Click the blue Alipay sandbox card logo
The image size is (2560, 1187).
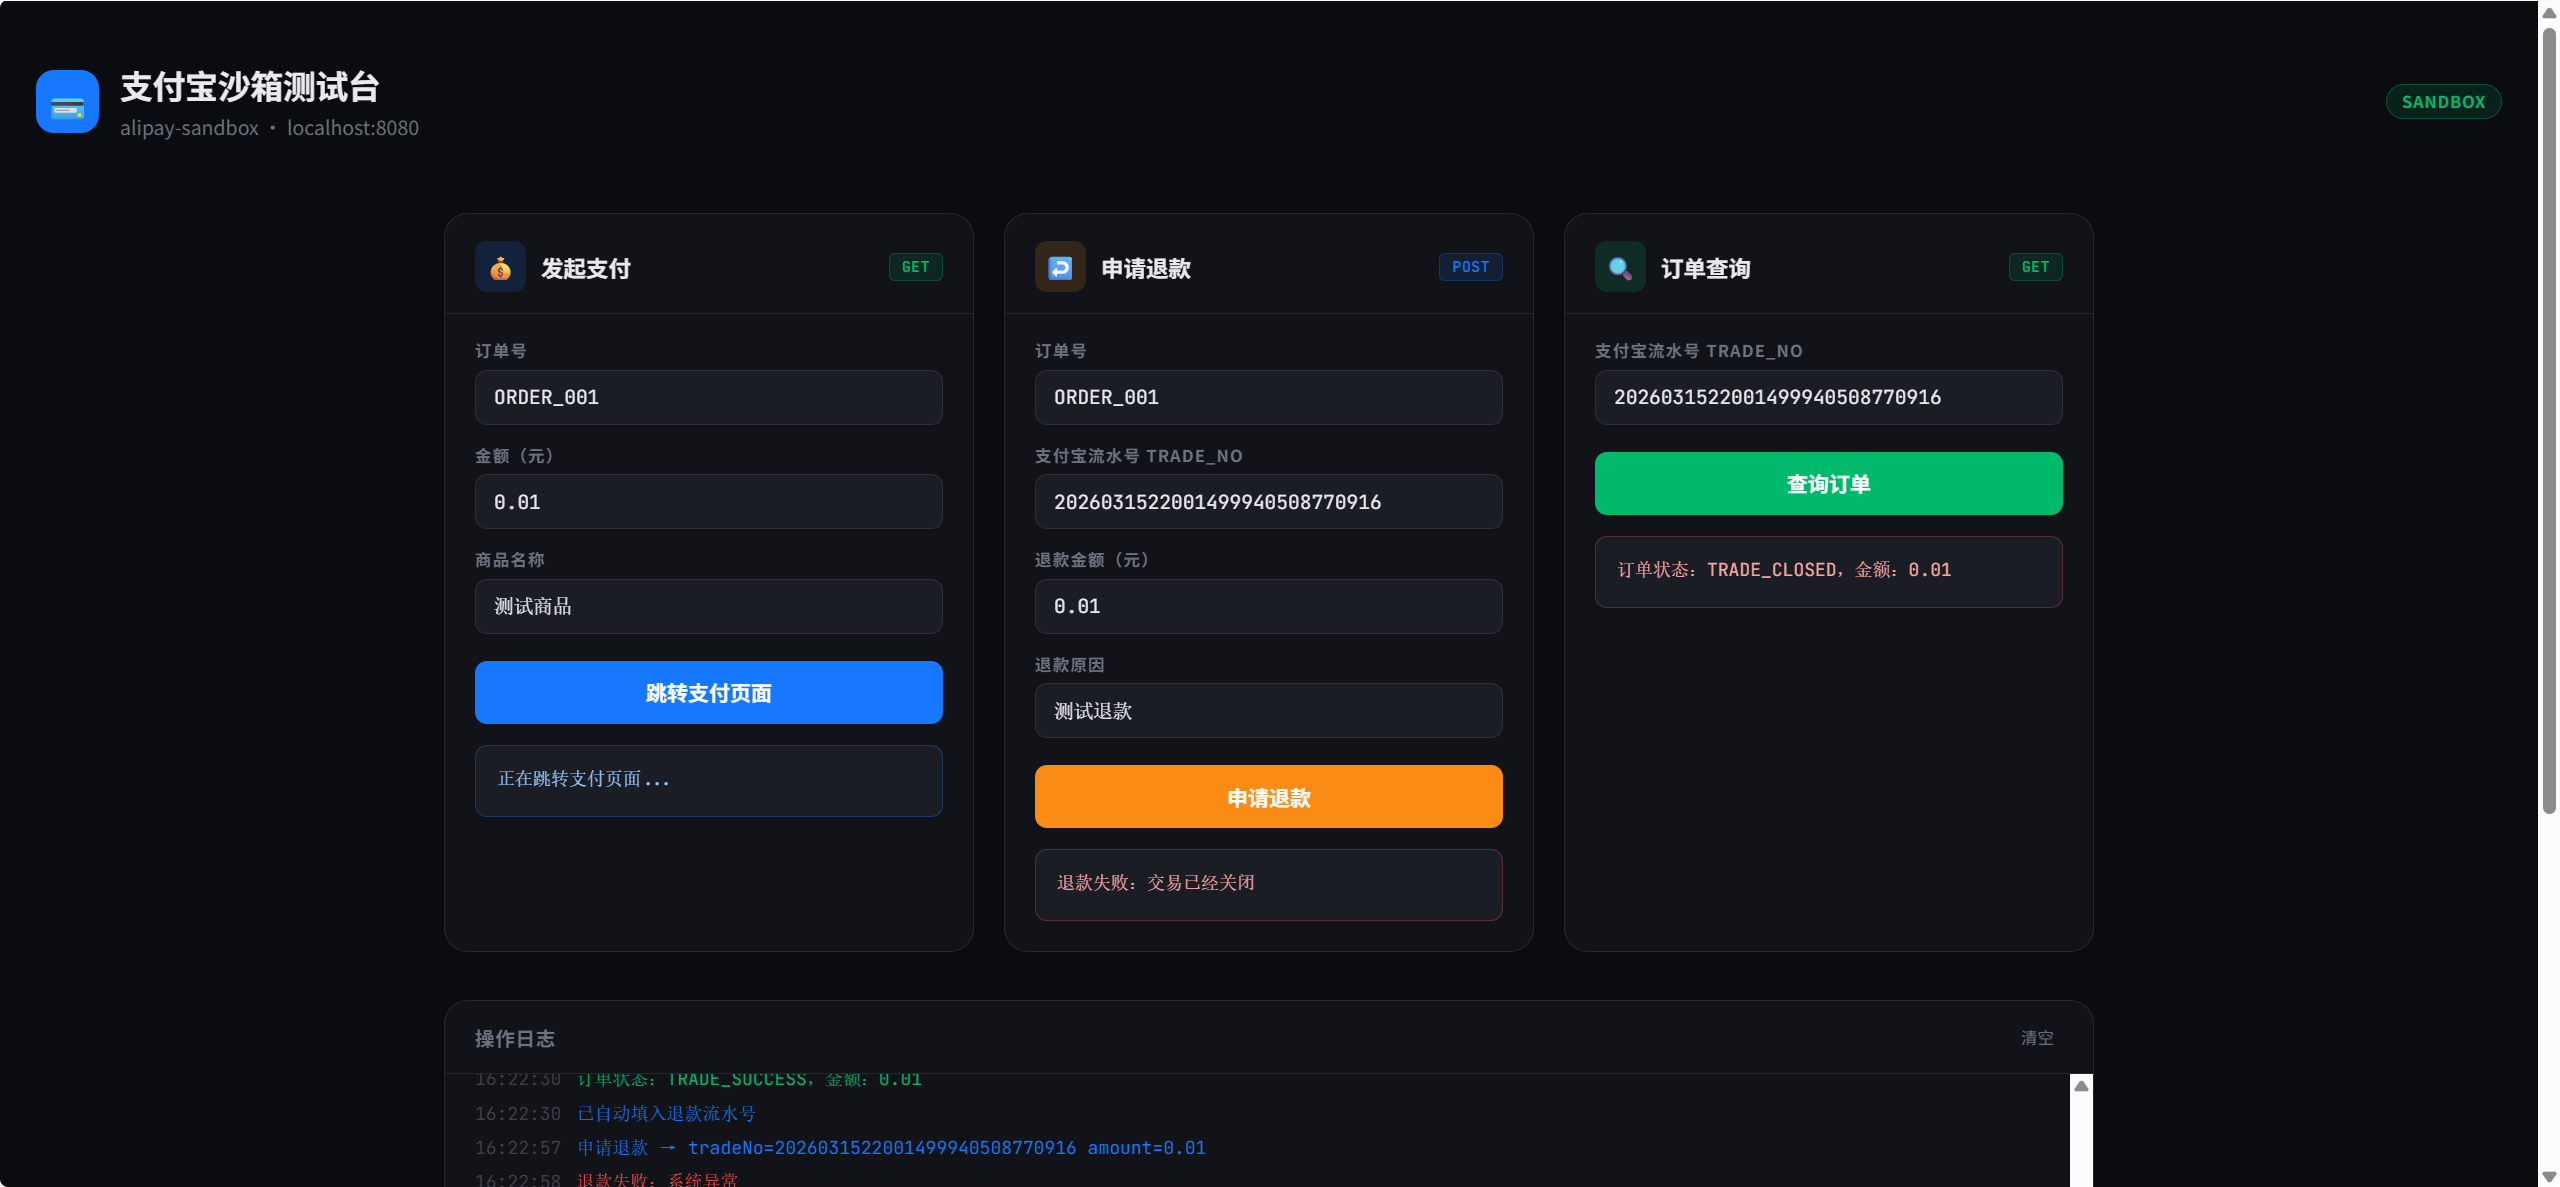(67, 101)
